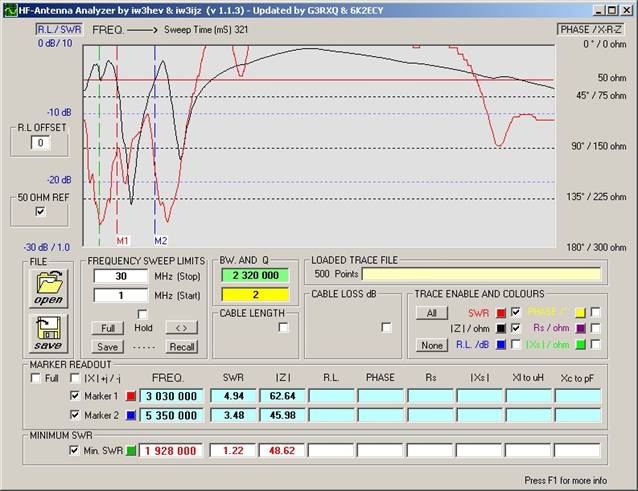Click the save file icon
638x491 pixels.
pyautogui.click(x=48, y=334)
